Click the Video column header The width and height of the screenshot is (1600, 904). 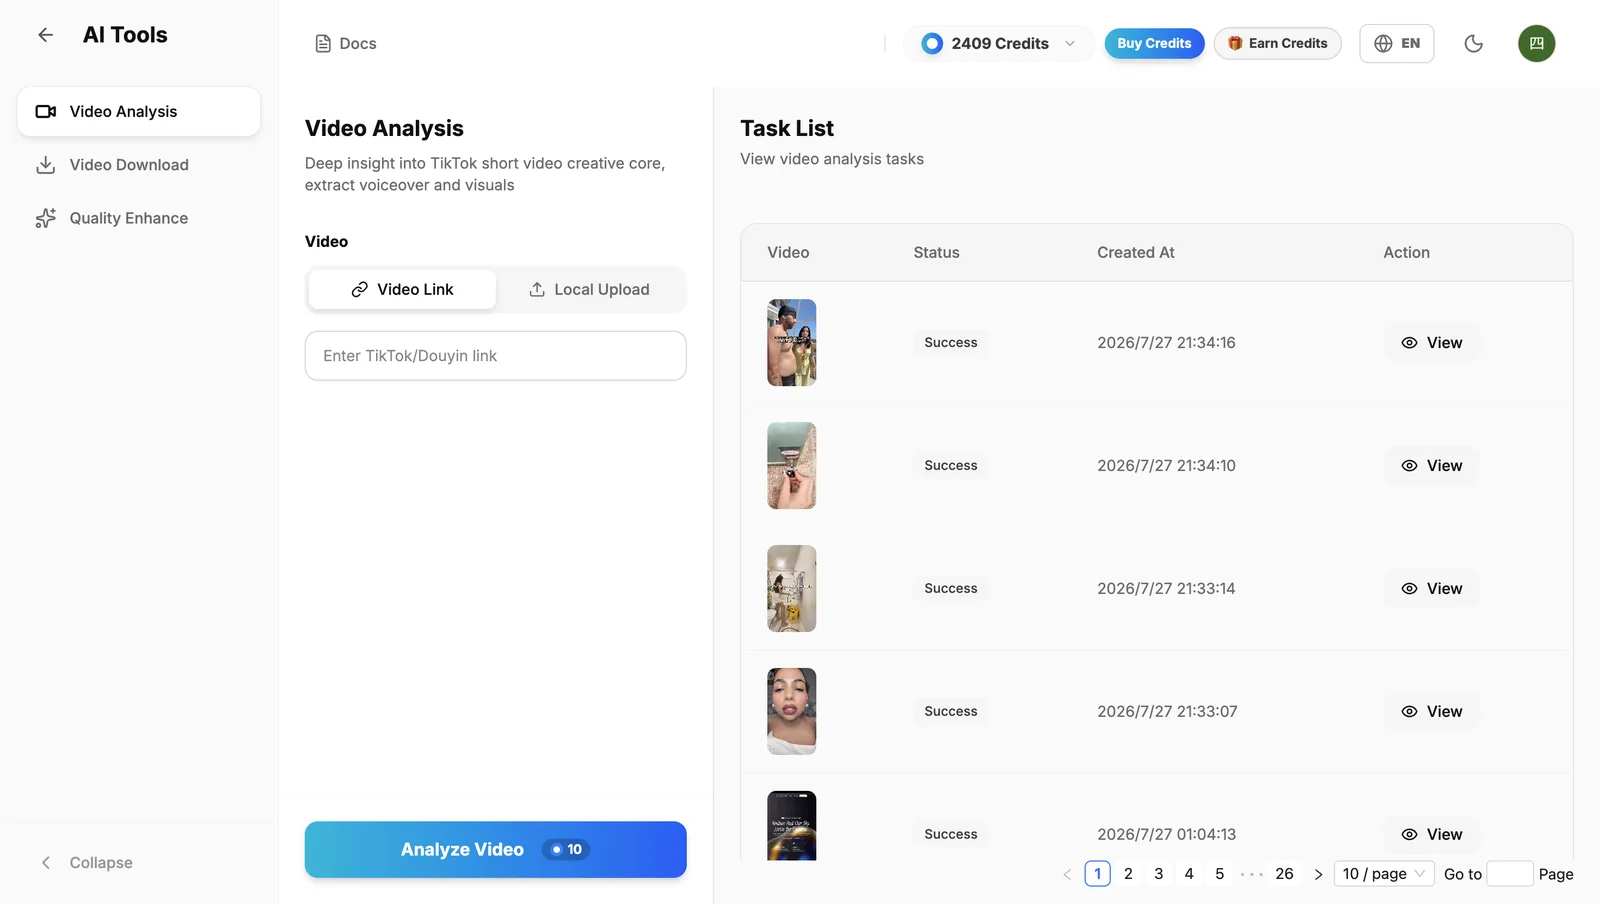tap(788, 253)
